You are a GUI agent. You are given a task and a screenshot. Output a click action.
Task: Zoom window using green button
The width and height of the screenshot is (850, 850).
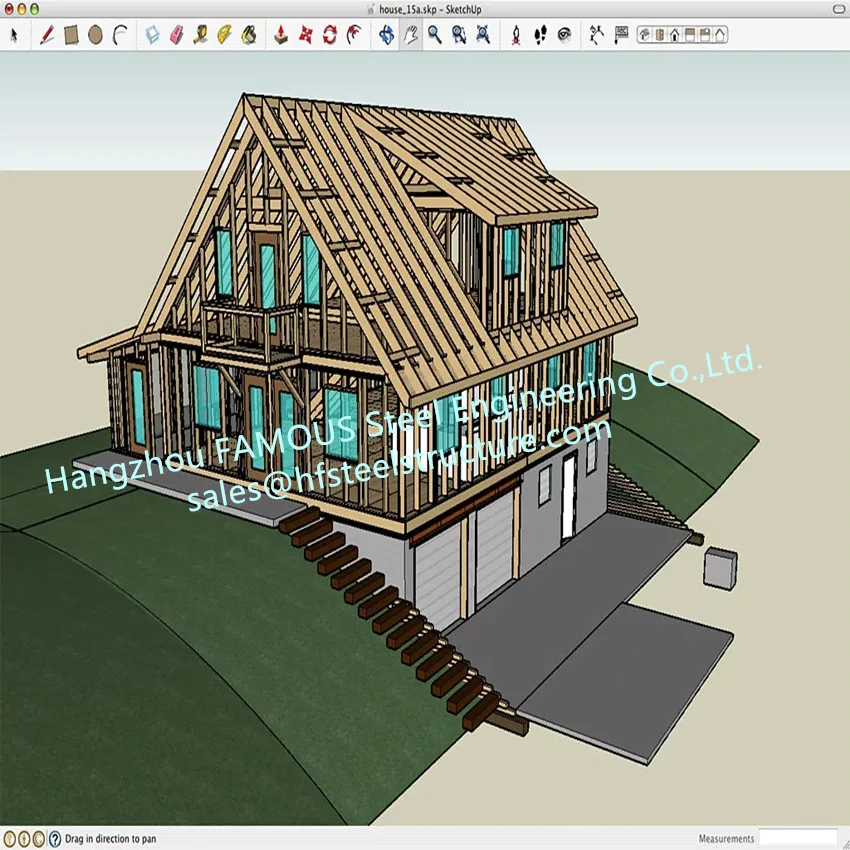pyautogui.click(x=35, y=9)
